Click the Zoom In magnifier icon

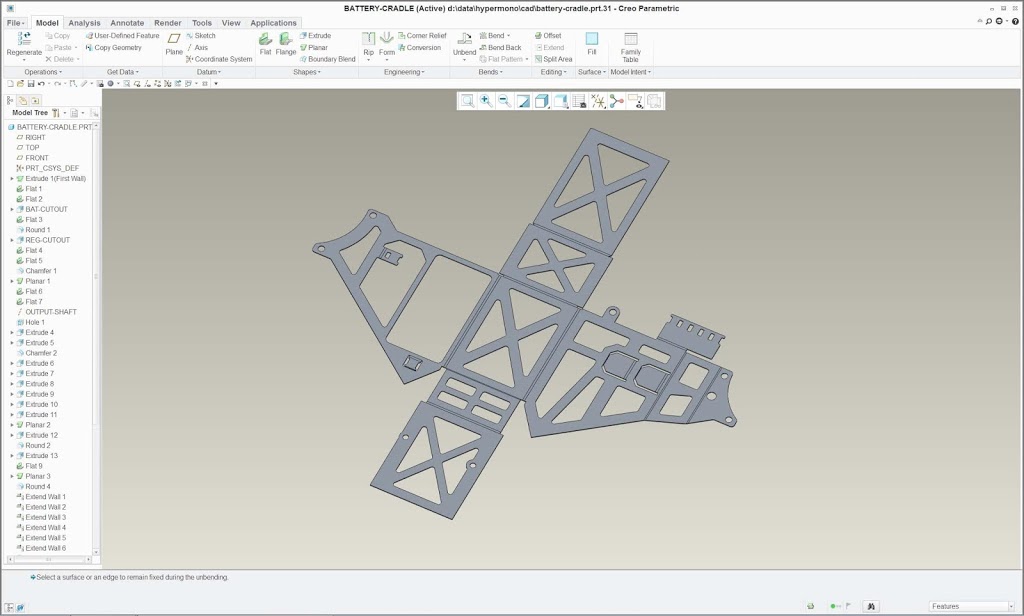[485, 101]
